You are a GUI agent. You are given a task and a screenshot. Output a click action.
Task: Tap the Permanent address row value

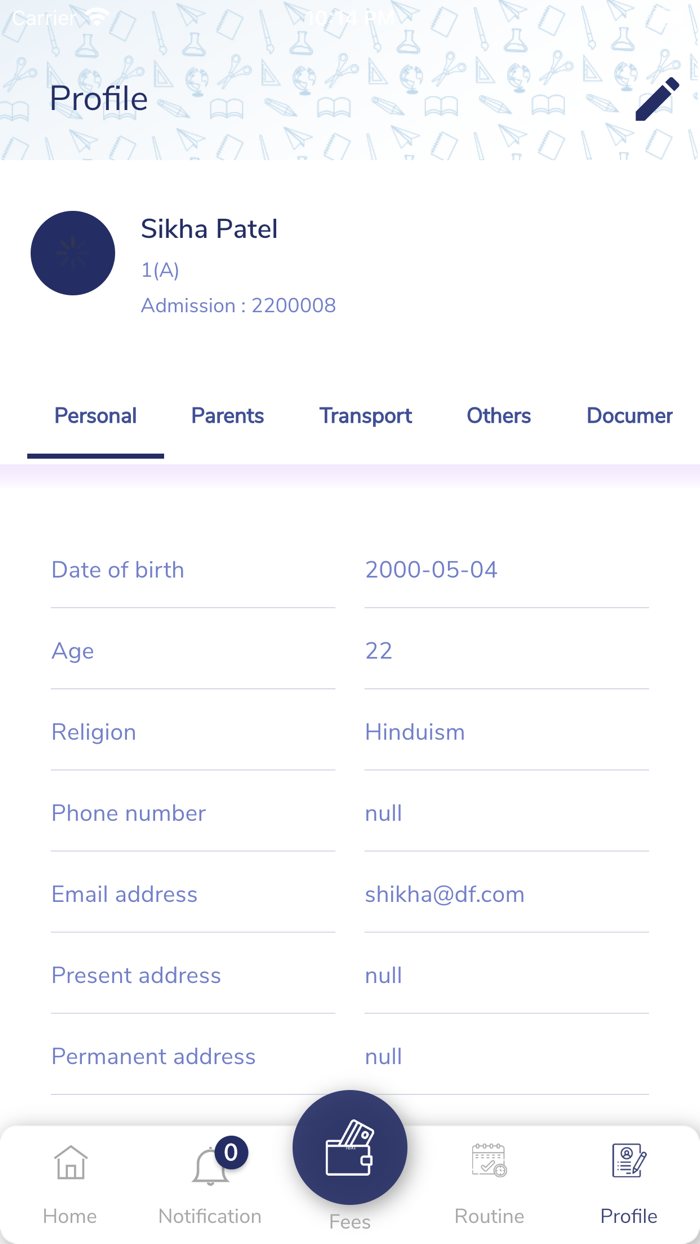(x=383, y=1056)
